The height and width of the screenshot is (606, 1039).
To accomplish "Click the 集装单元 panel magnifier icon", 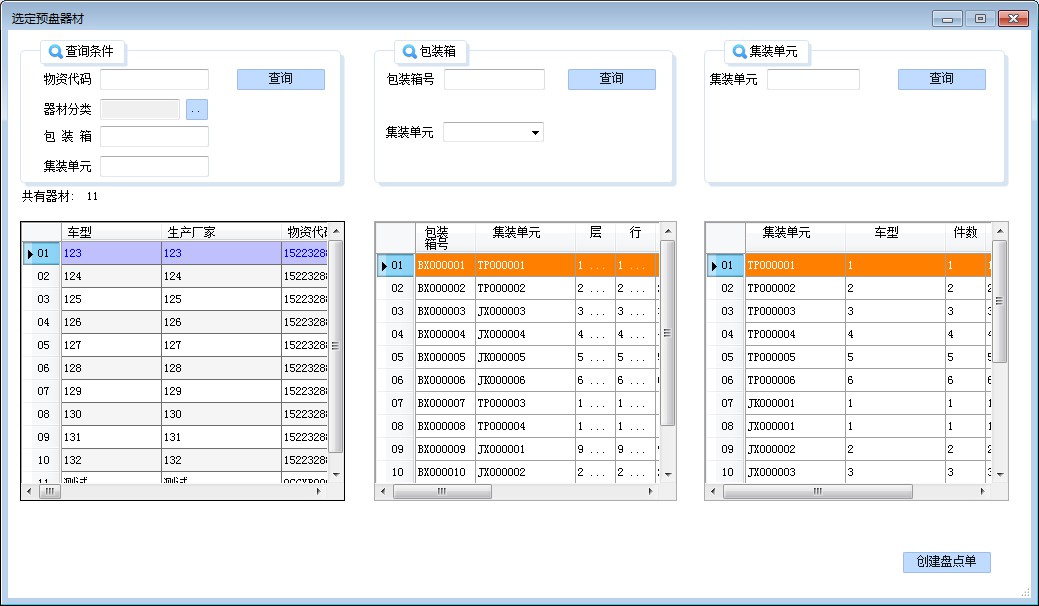I will tap(740, 51).
